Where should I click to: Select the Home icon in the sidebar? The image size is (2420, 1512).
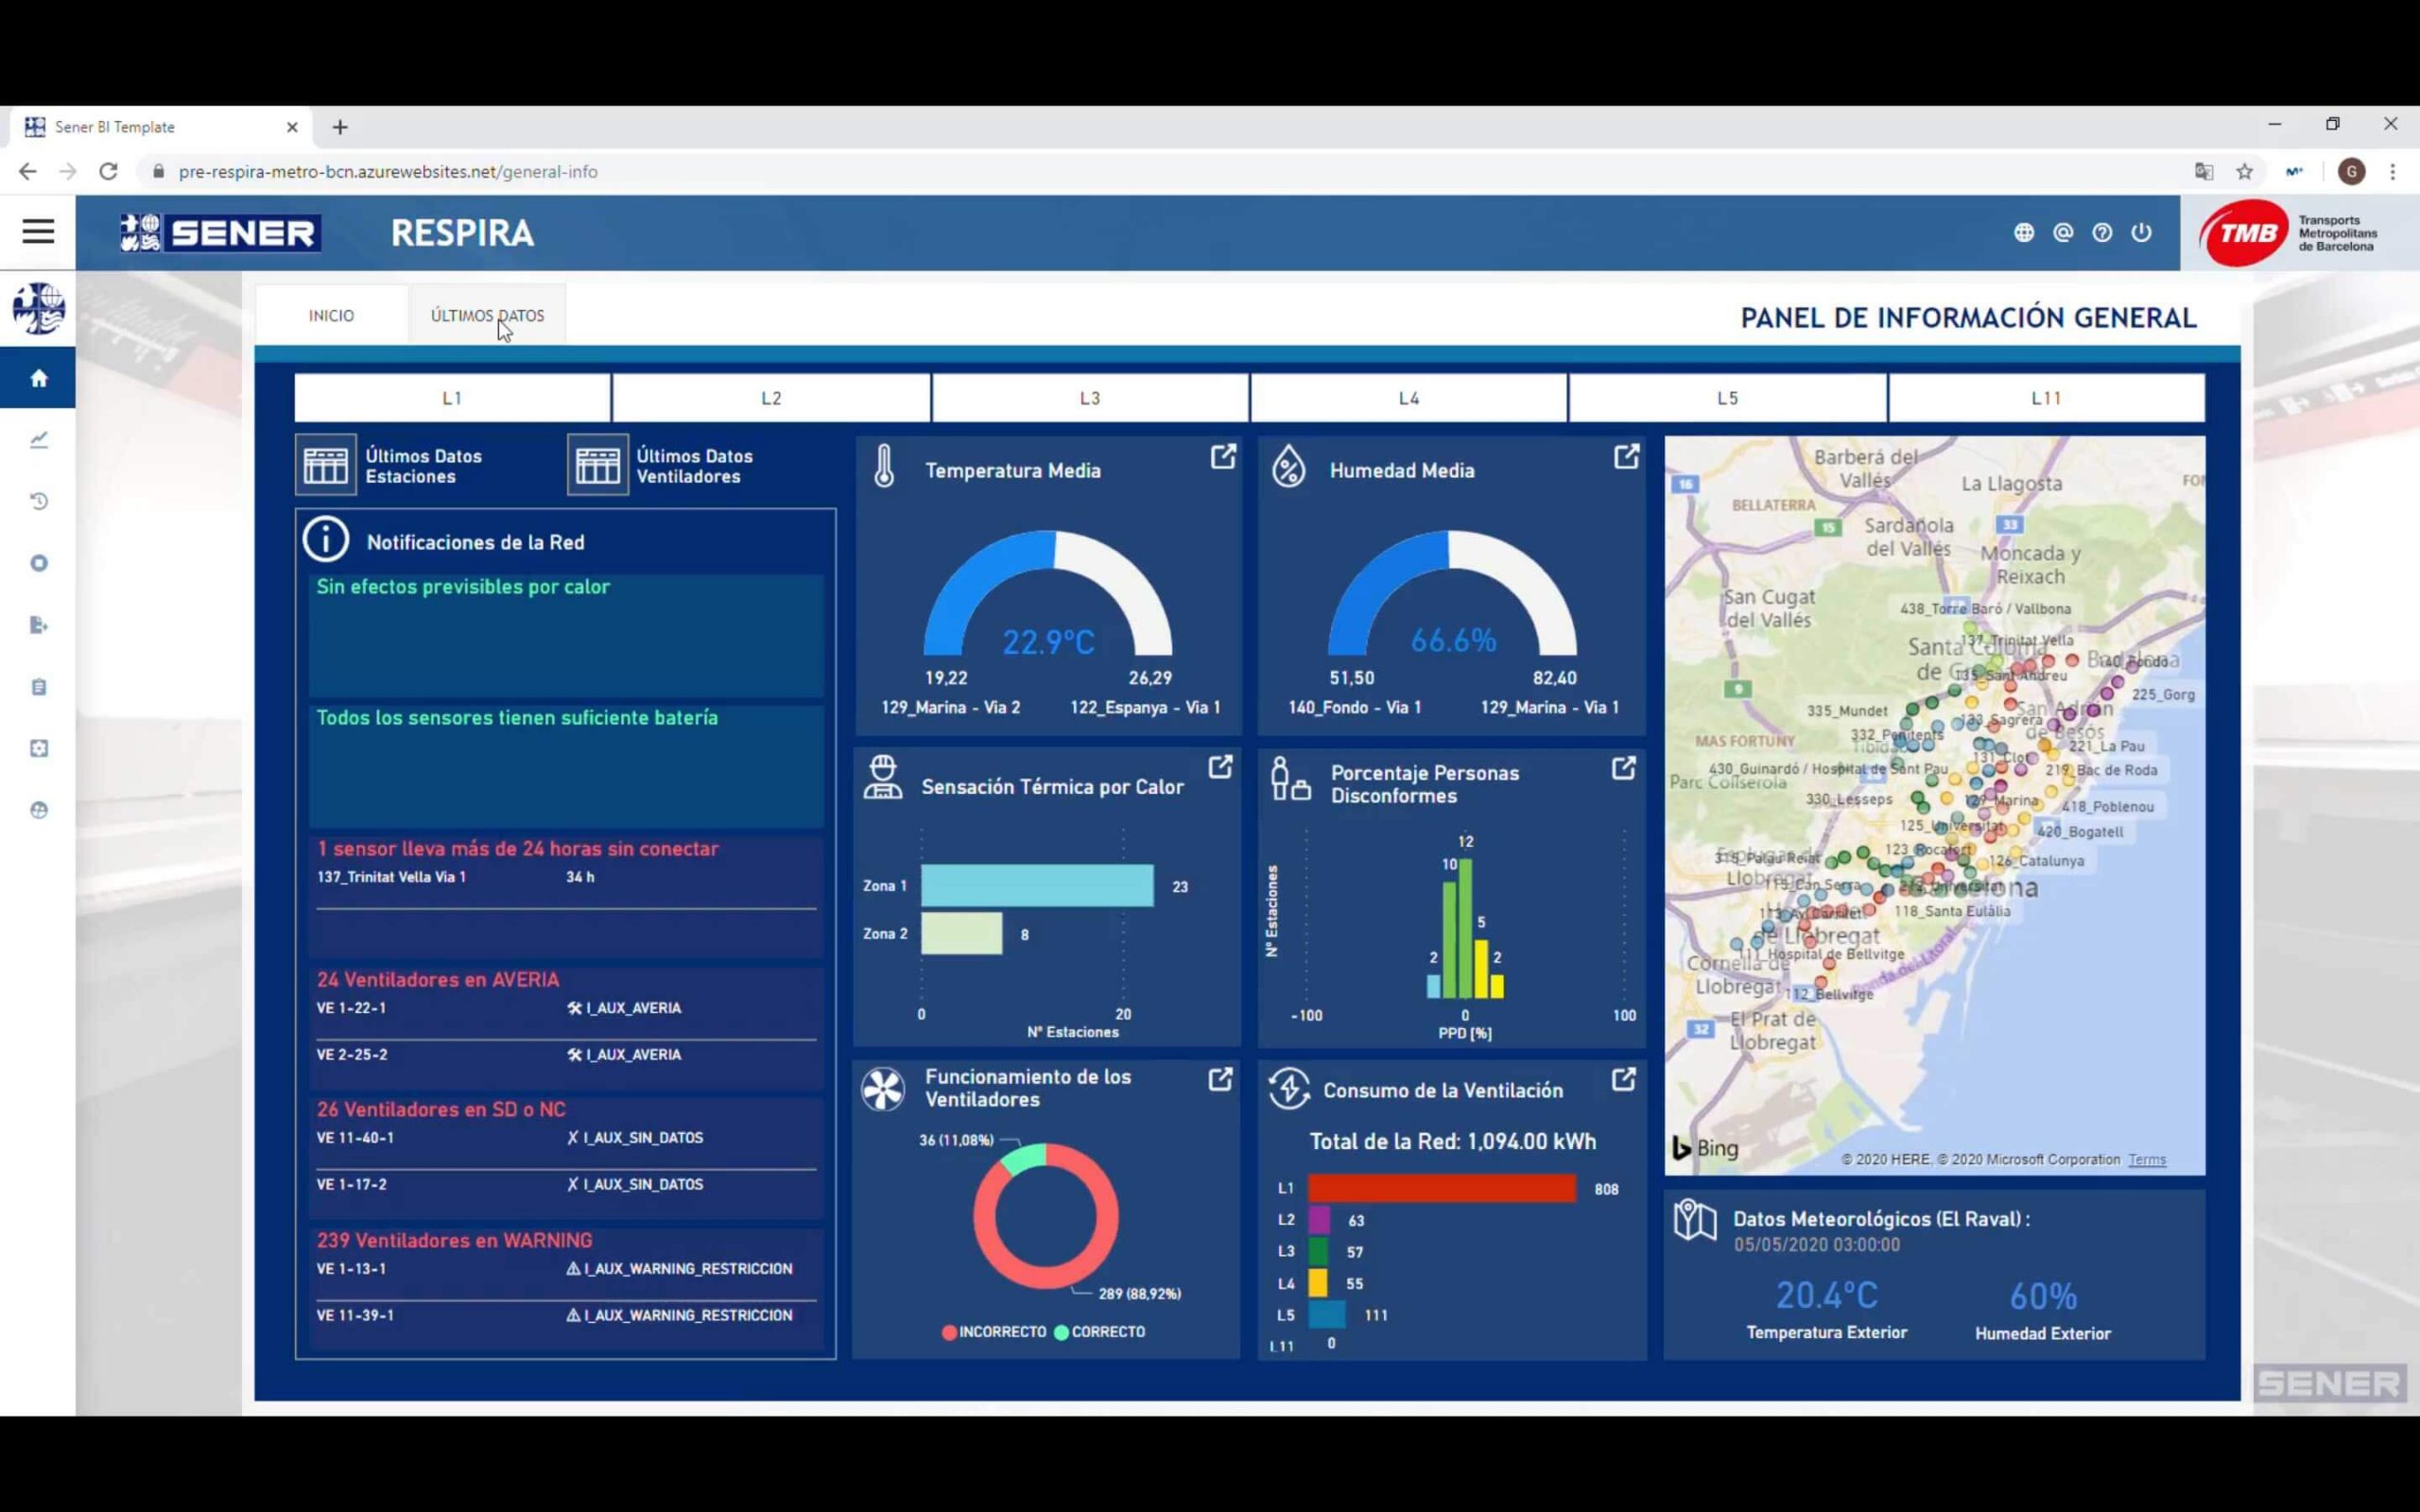38,378
